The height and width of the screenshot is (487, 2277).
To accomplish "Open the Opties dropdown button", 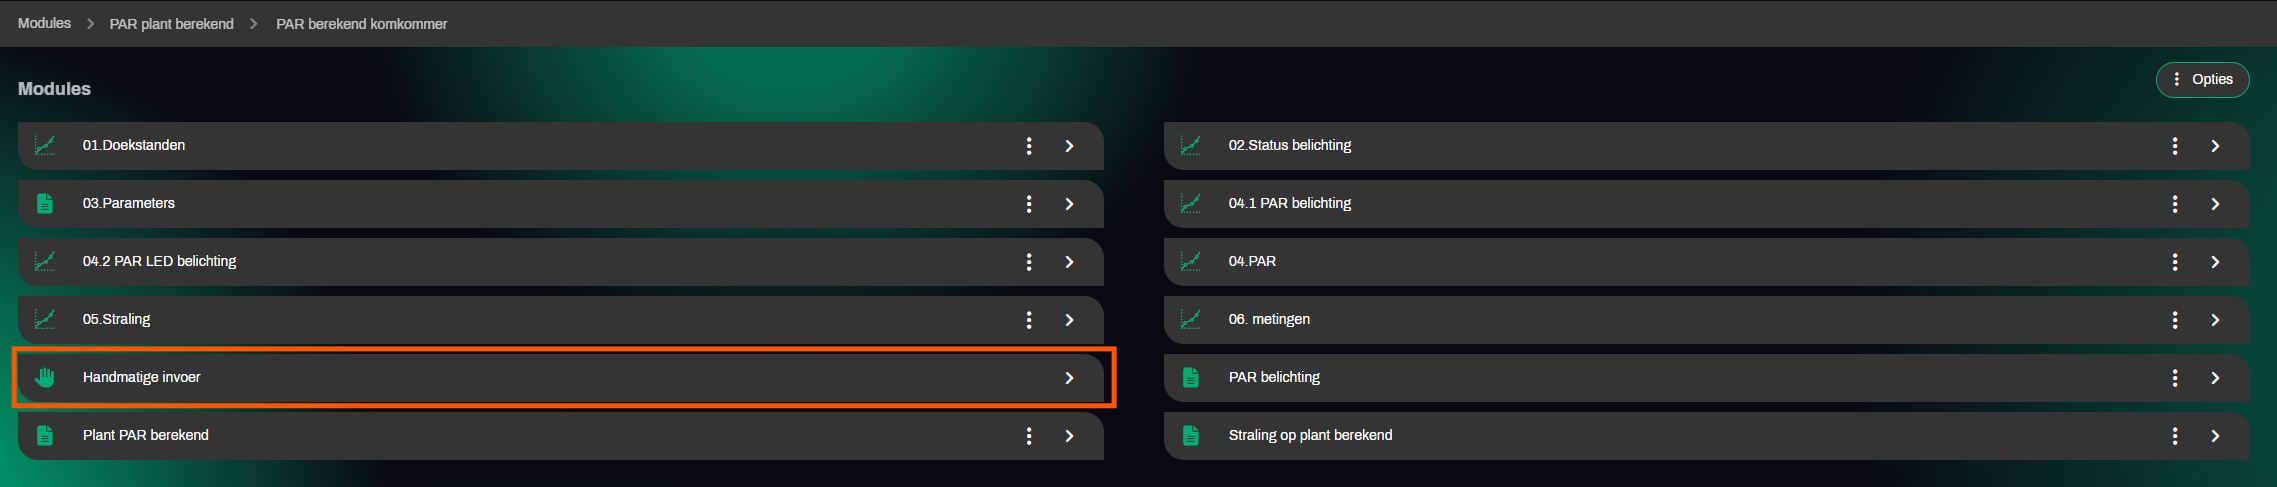I will 2202,80.
